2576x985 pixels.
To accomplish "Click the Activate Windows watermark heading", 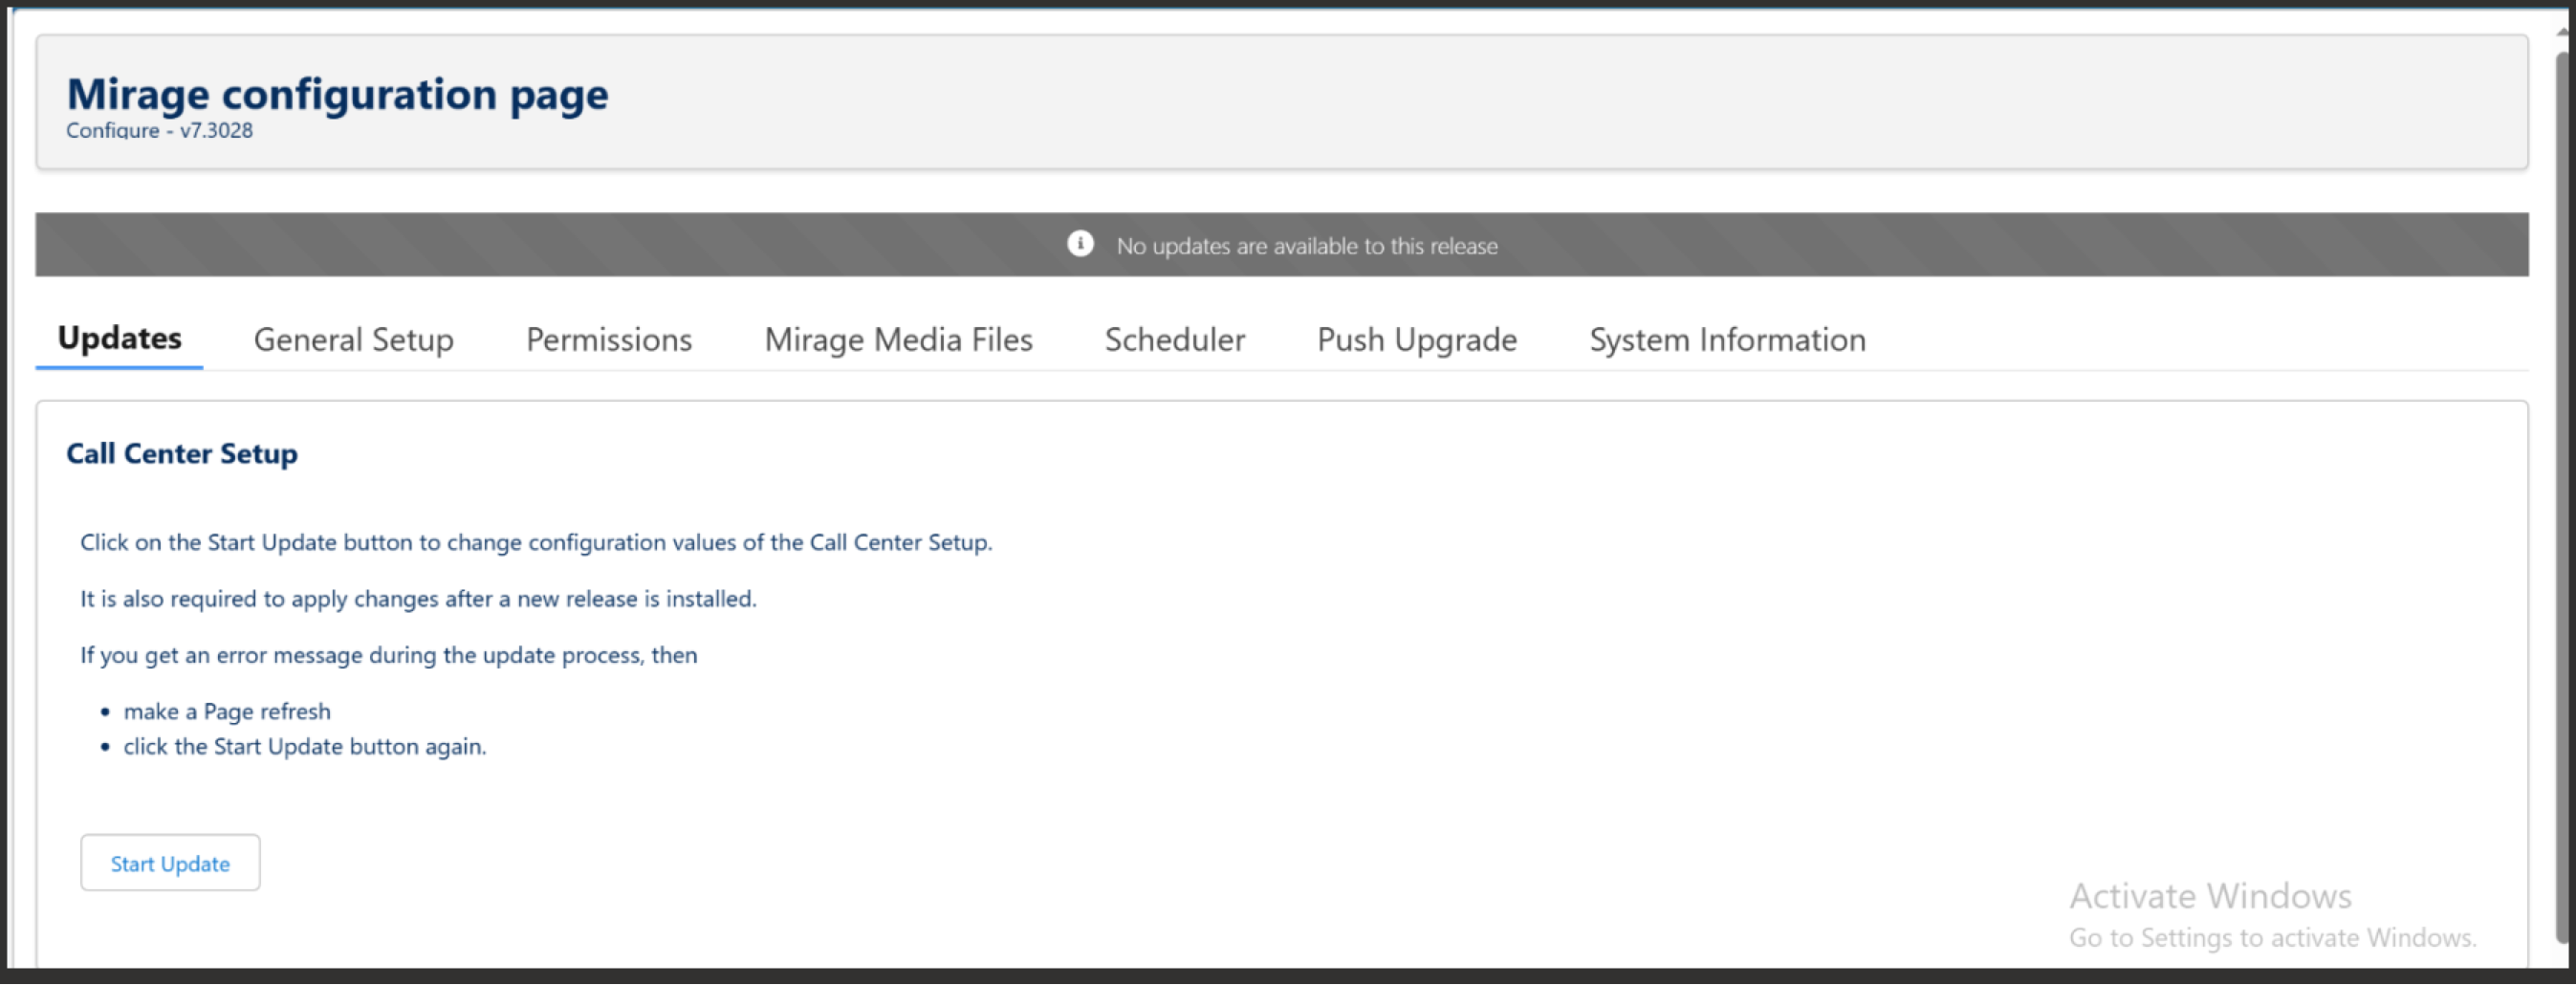I will pos(2210,896).
